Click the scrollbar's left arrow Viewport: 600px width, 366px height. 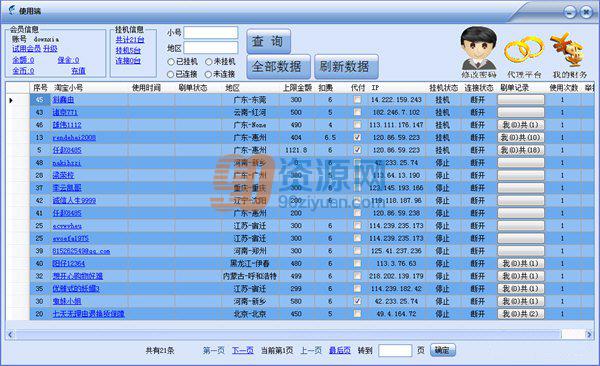click(10, 335)
